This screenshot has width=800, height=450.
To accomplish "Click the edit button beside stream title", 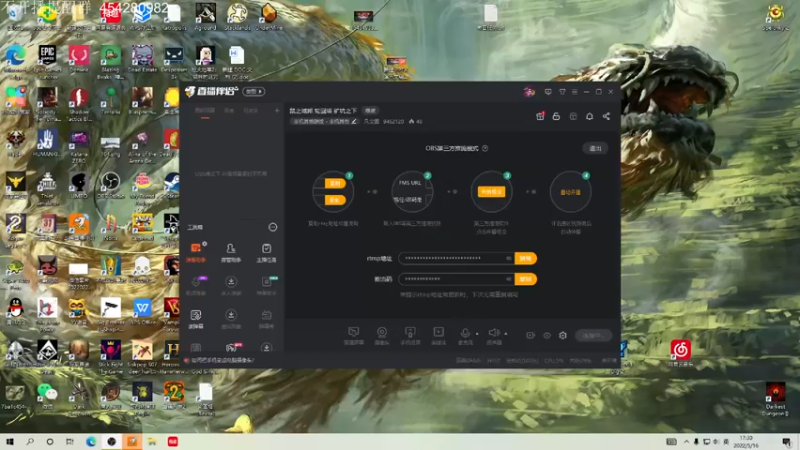I will [370, 111].
